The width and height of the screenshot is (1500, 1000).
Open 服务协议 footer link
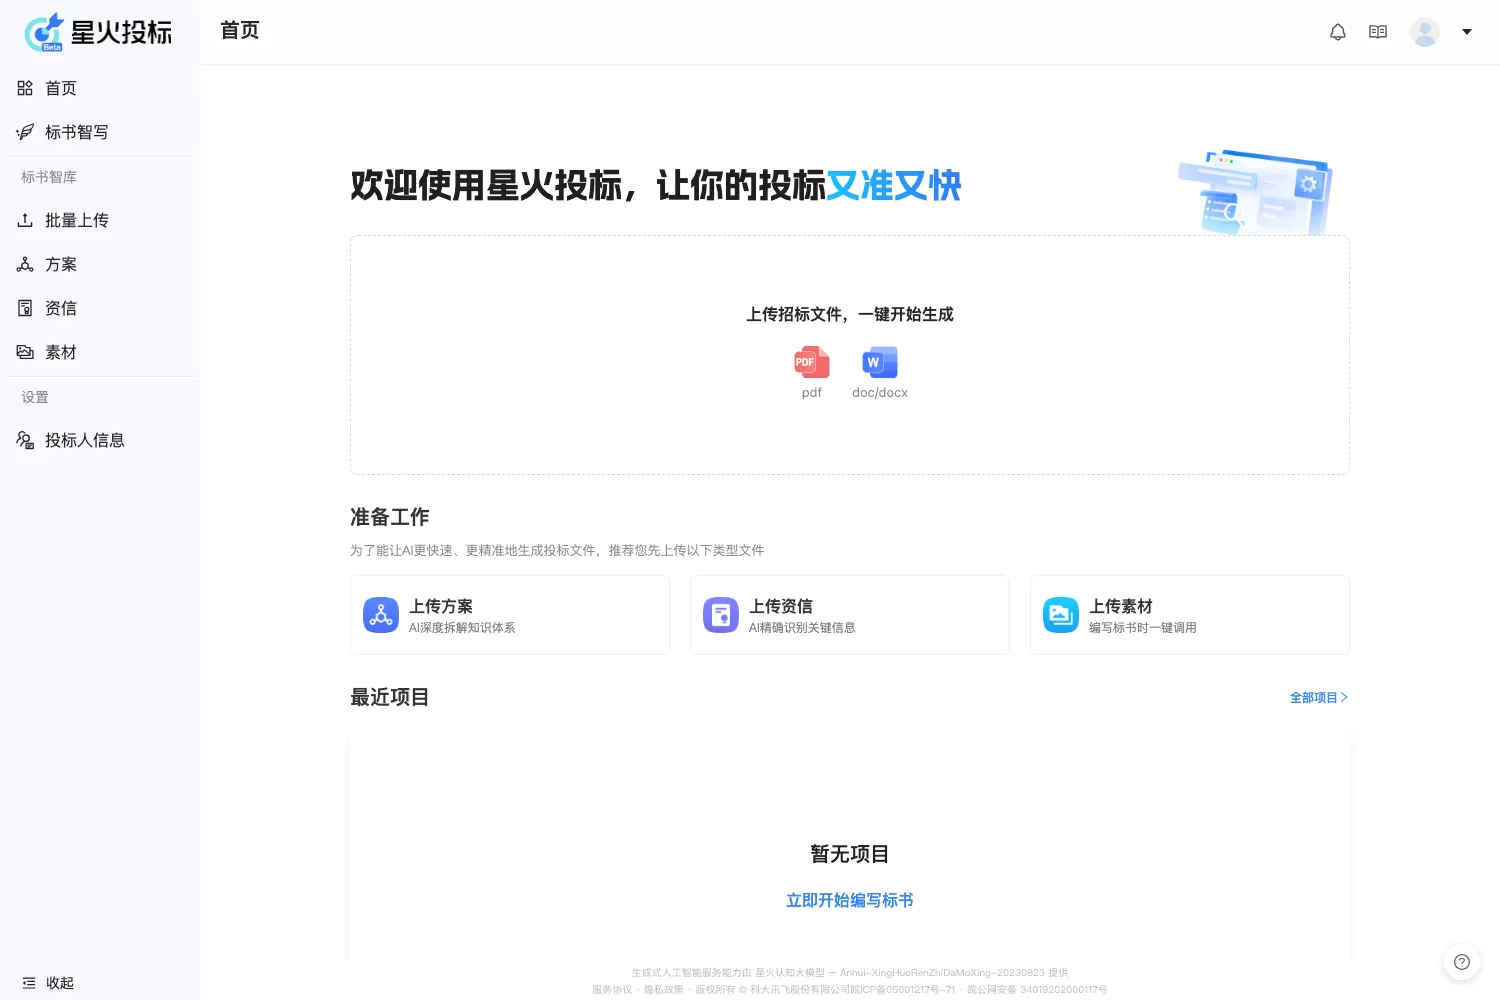coord(612,989)
